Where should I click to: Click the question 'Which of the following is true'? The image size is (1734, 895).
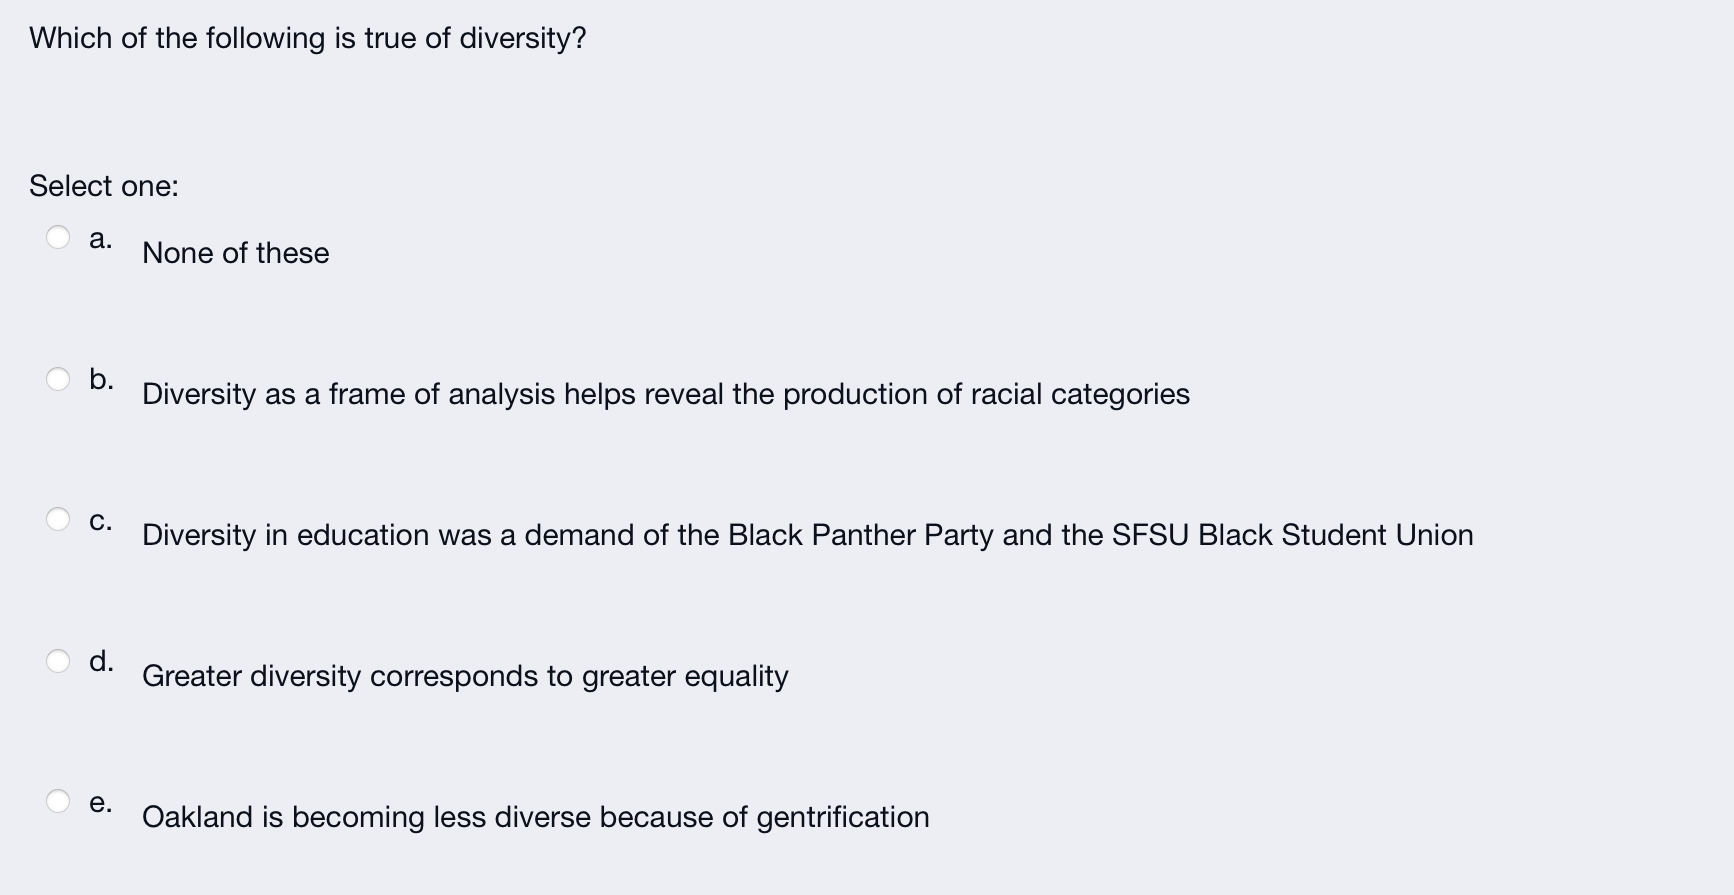click(307, 38)
